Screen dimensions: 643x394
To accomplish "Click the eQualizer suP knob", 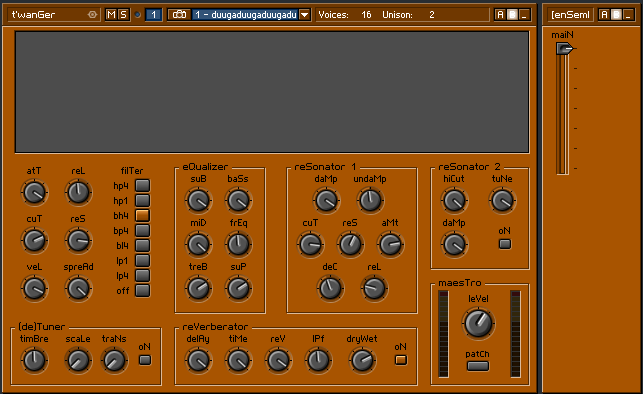I will (238, 289).
